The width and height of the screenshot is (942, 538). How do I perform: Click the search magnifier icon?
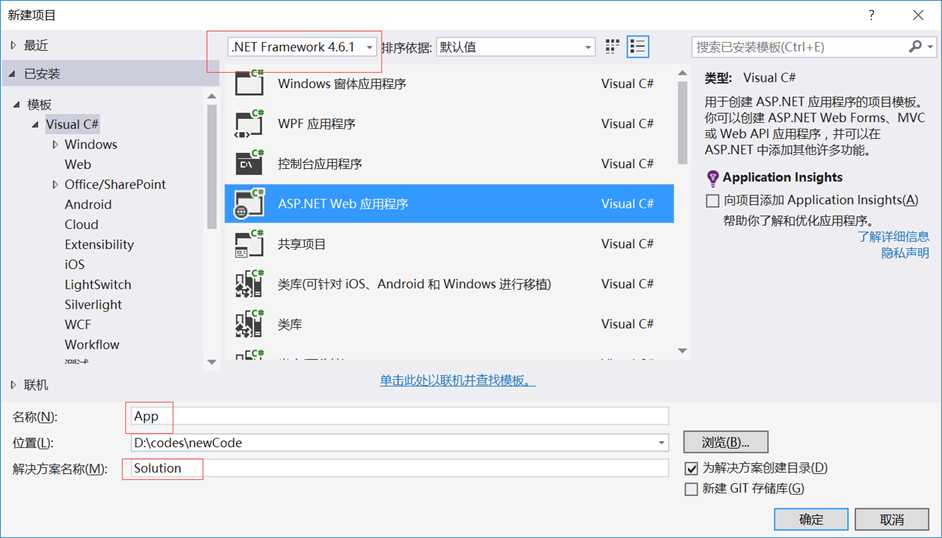click(x=915, y=46)
